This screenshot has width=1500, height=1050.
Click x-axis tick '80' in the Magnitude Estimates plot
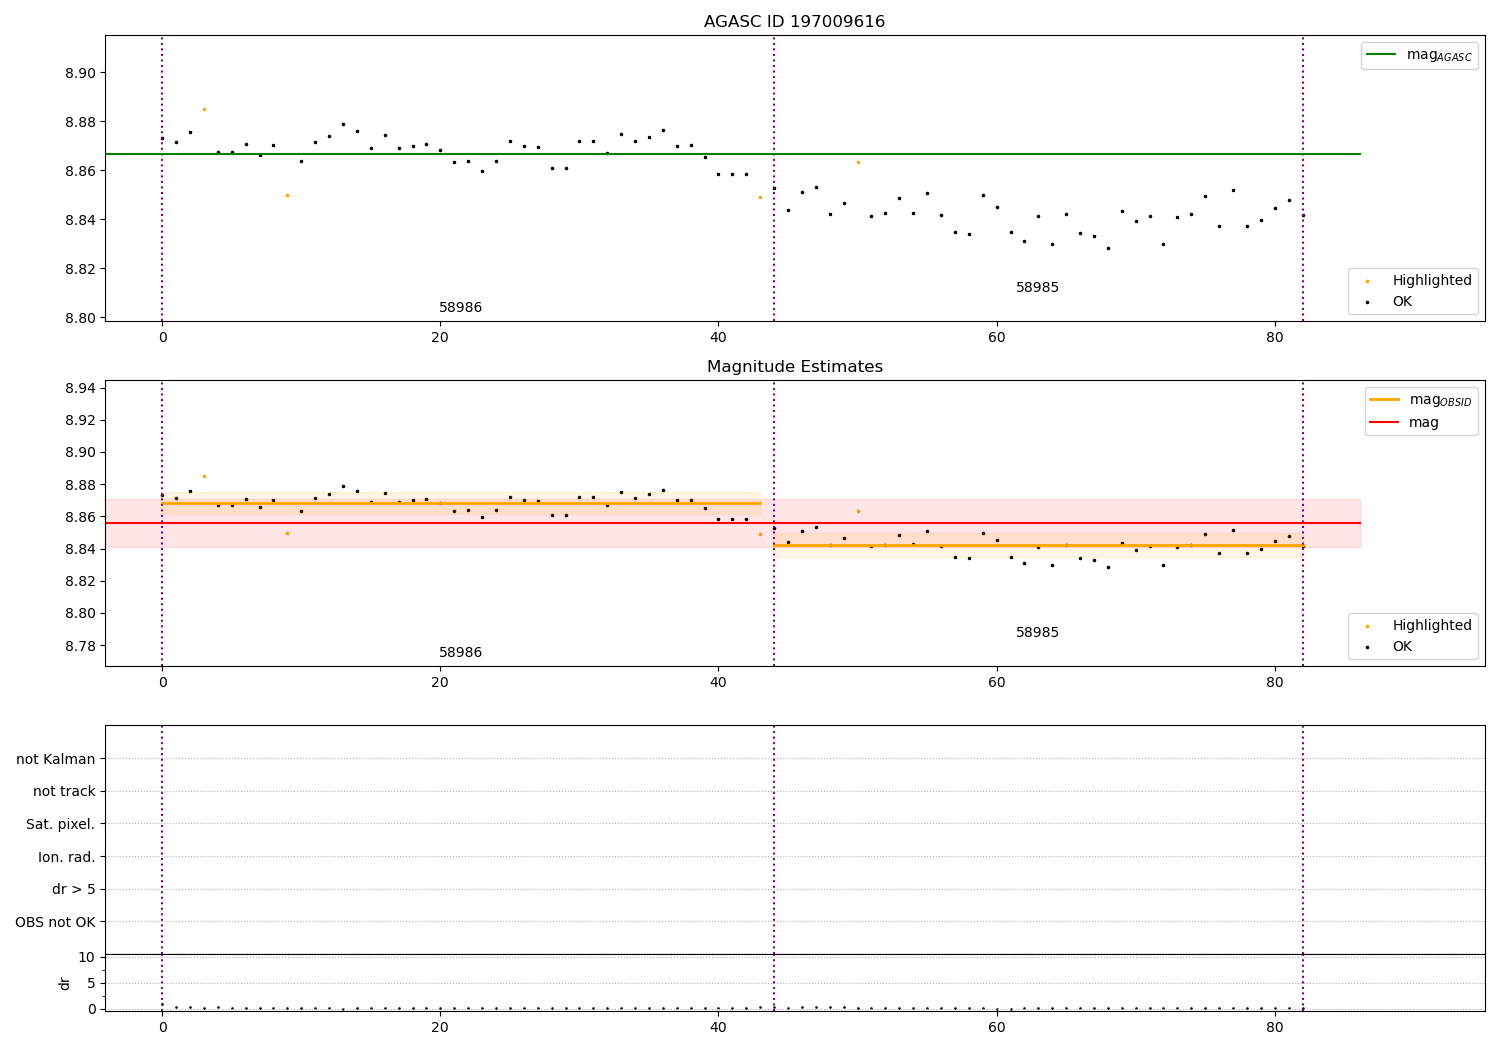click(1274, 683)
